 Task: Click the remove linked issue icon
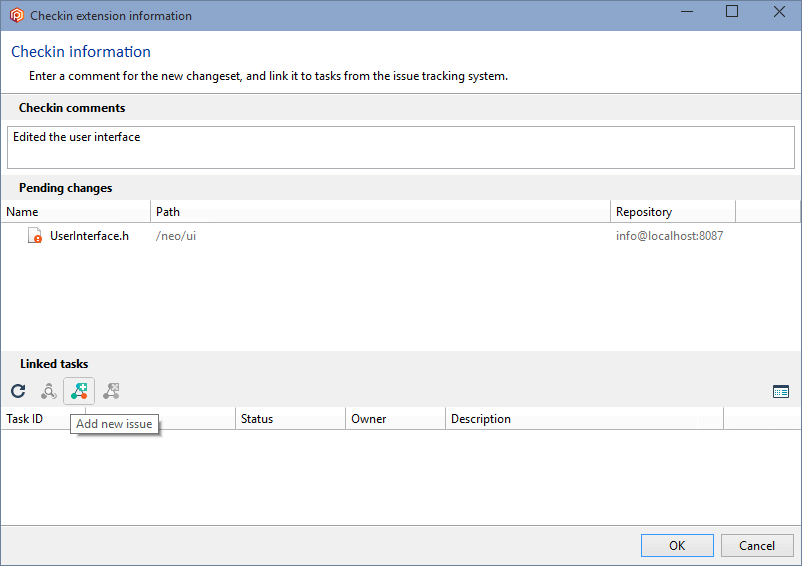(x=111, y=392)
